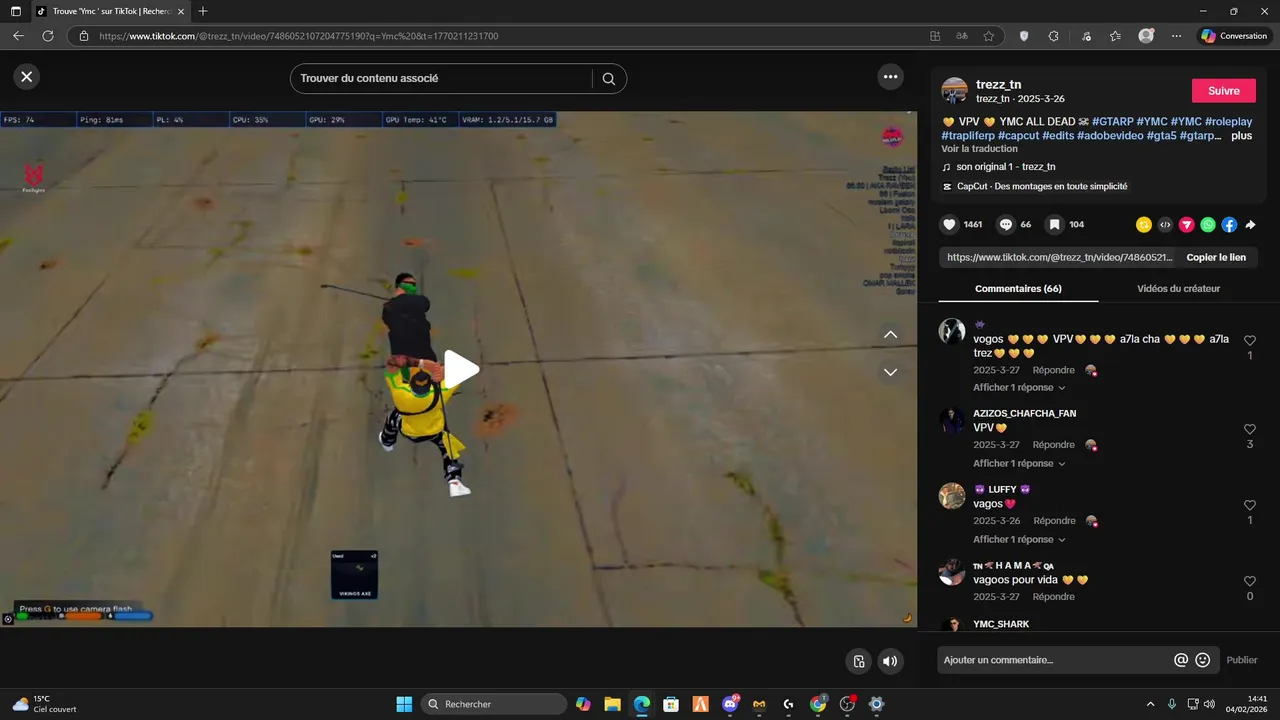Go to the previous video arrow
Screen dimensions: 1280x720
point(890,334)
